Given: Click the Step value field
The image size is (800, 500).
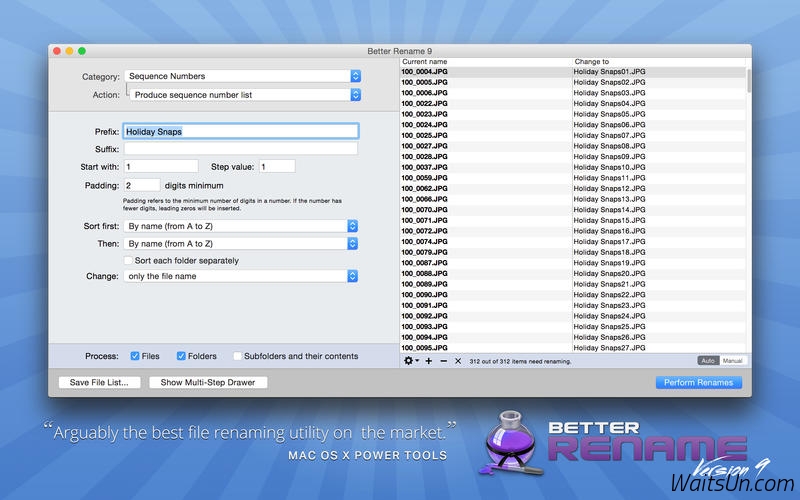Looking at the screenshot, I should tap(277, 167).
